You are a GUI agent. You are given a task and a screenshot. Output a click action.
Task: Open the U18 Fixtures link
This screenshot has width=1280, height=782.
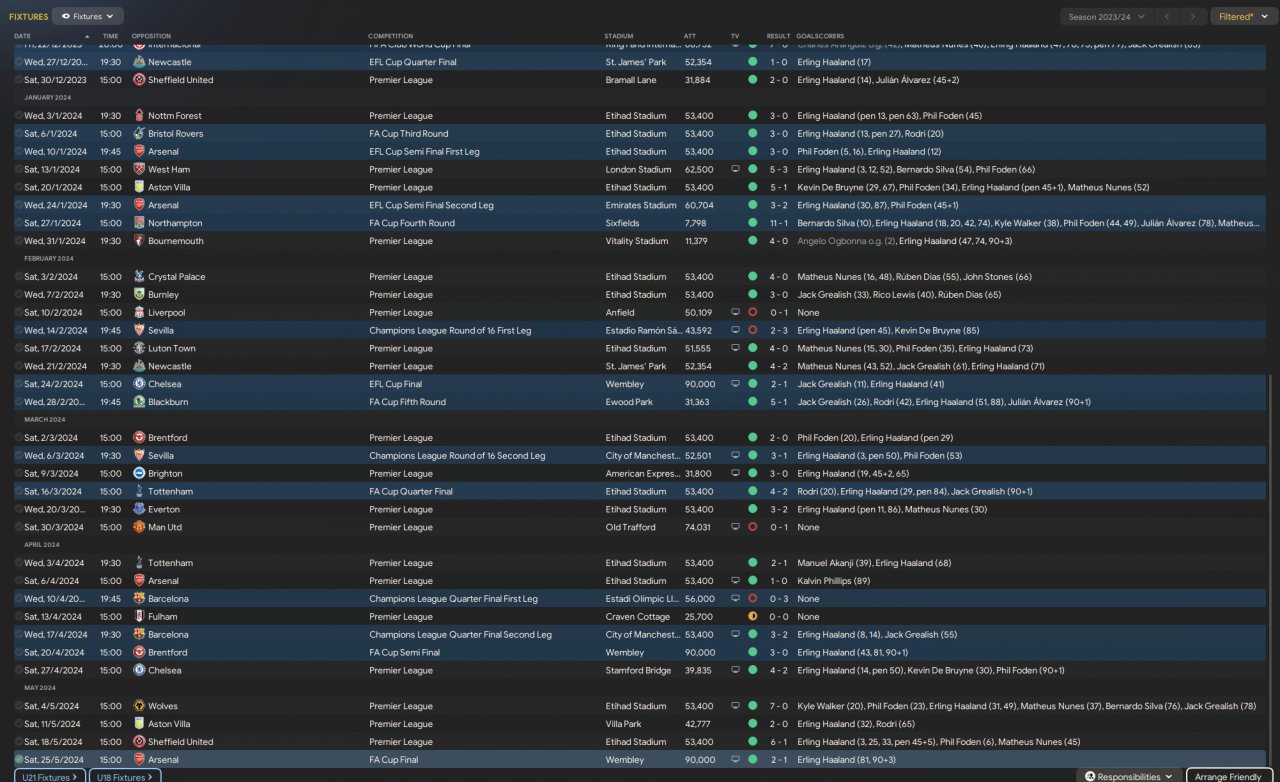tap(123, 777)
